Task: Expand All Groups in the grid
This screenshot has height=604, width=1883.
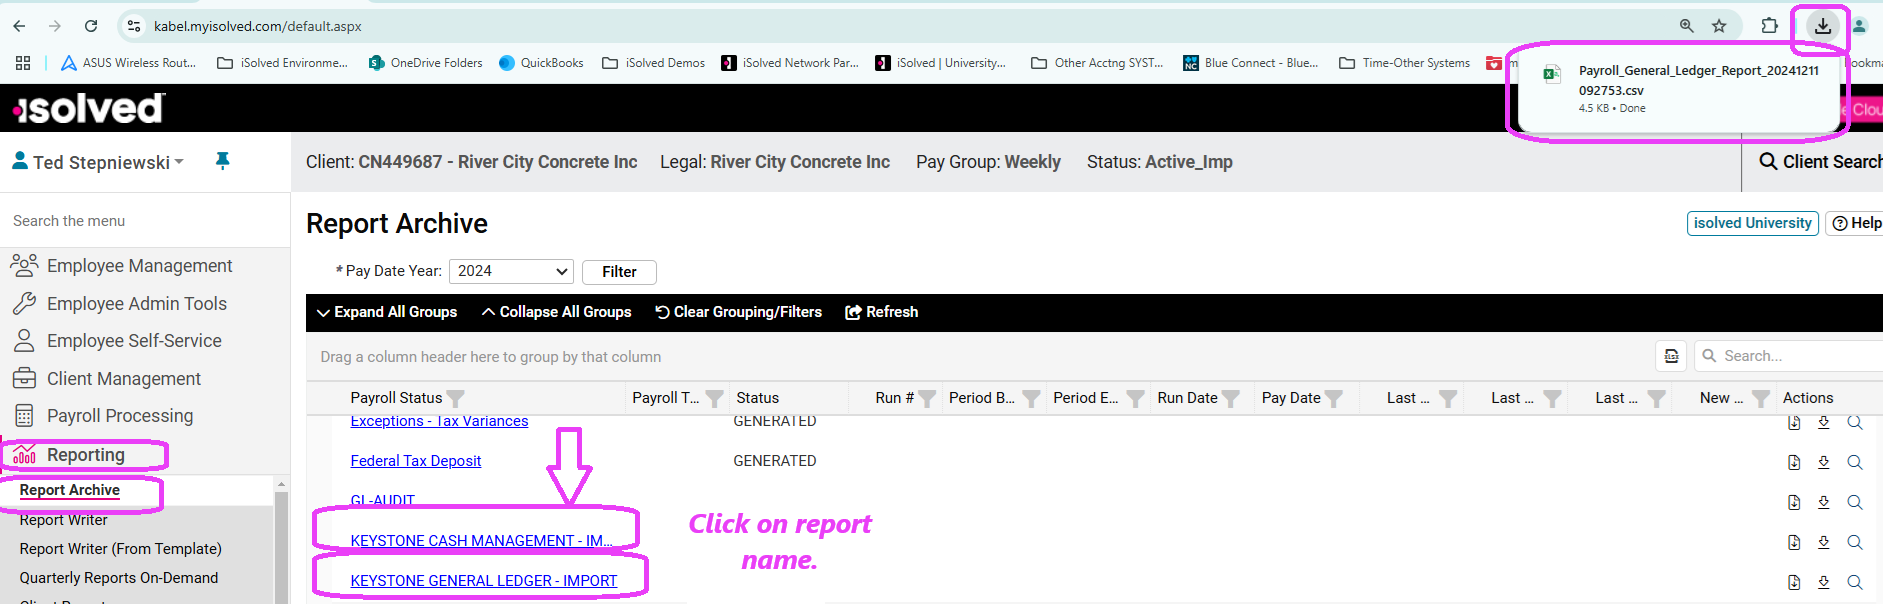Action: click(x=387, y=312)
